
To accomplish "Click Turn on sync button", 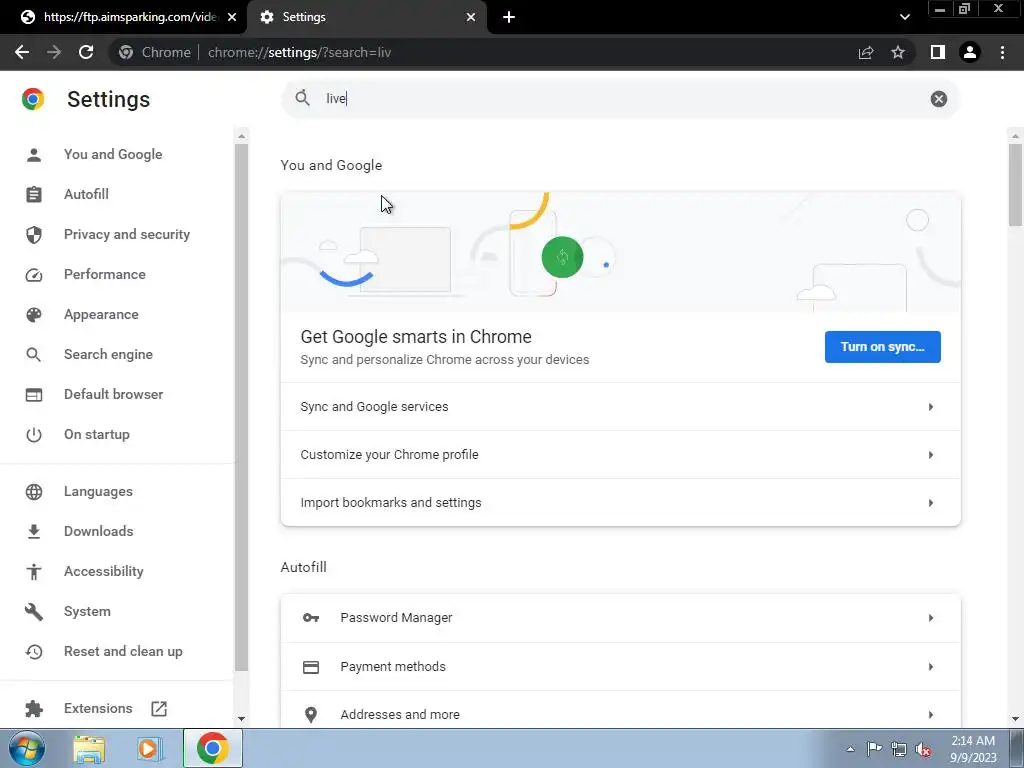I will pos(882,347).
